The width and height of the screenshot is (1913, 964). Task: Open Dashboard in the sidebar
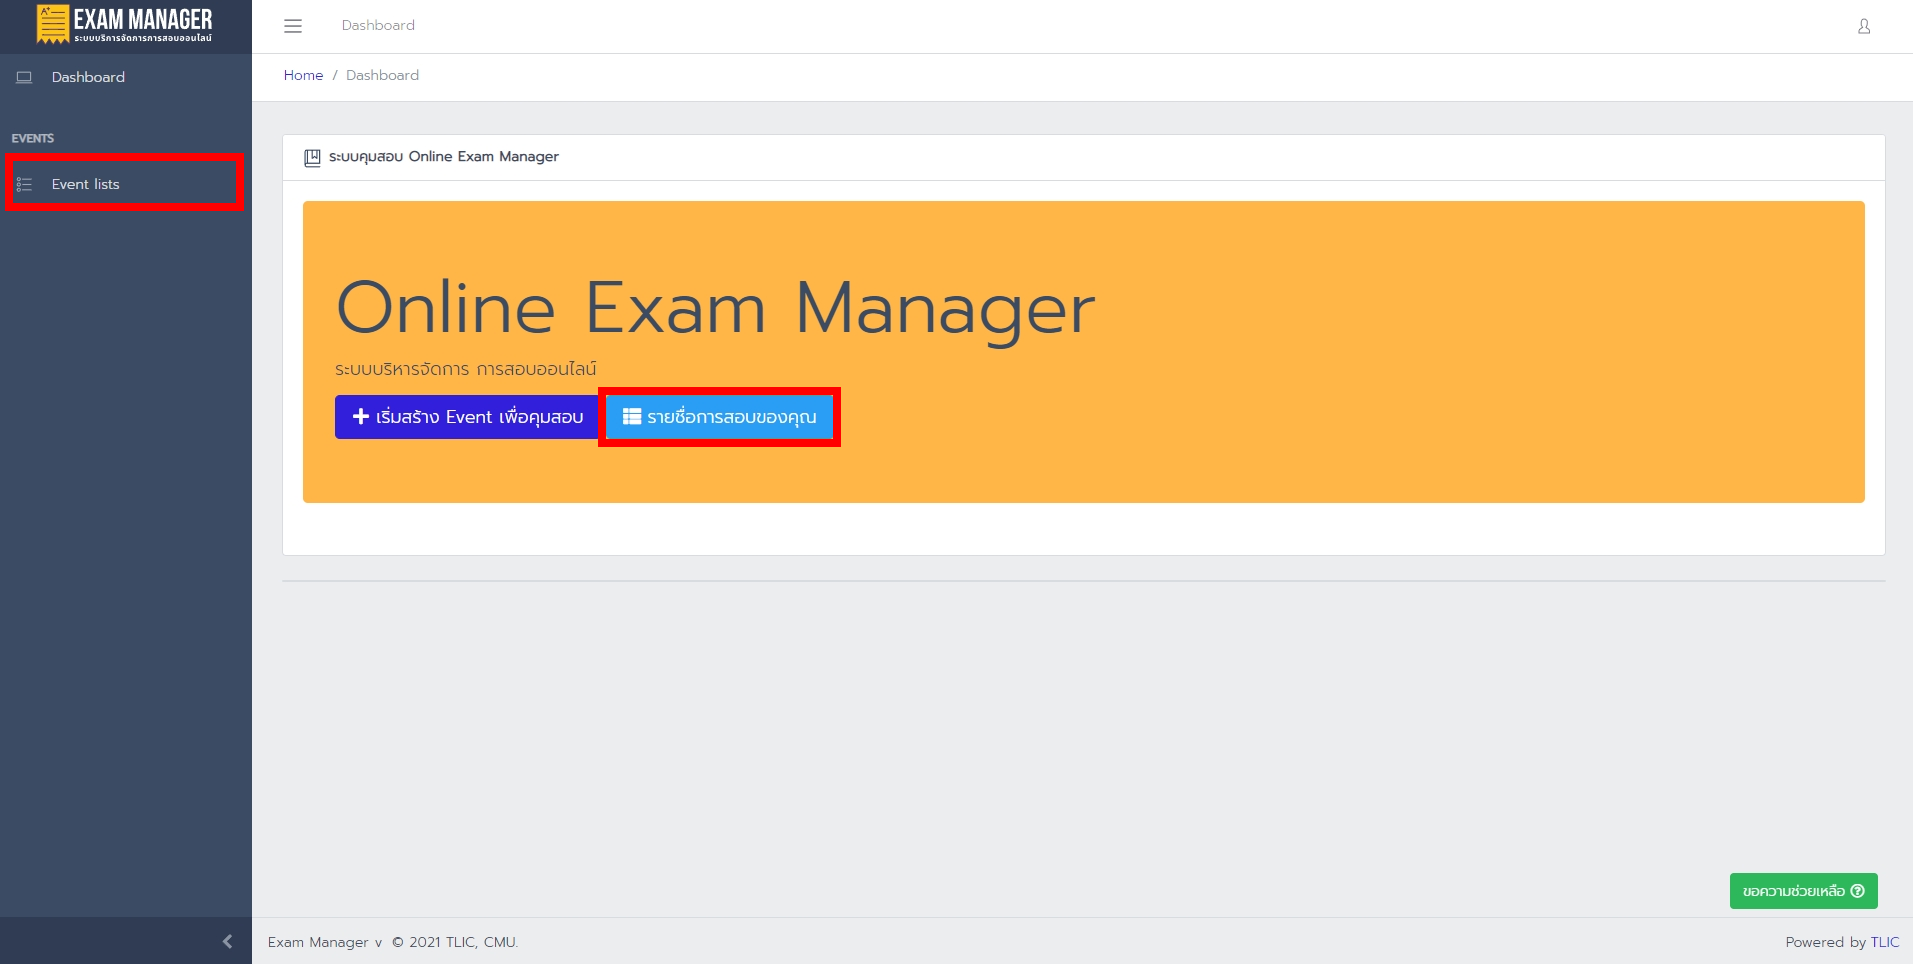coord(126,77)
